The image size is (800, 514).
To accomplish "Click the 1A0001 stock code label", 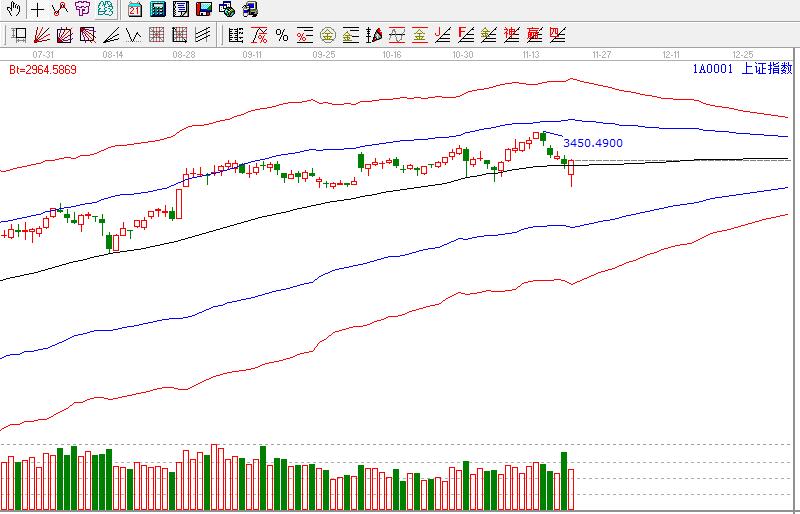I will pos(711,69).
